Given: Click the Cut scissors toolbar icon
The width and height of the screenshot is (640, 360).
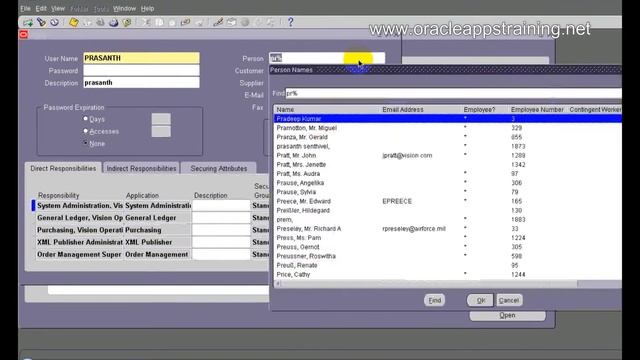Looking at the screenshot, I should point(146,22).
